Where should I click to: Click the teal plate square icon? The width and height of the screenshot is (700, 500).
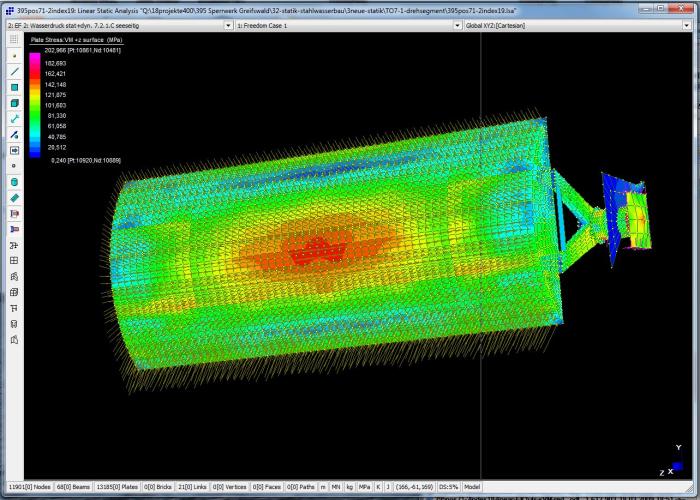(14, 87)
